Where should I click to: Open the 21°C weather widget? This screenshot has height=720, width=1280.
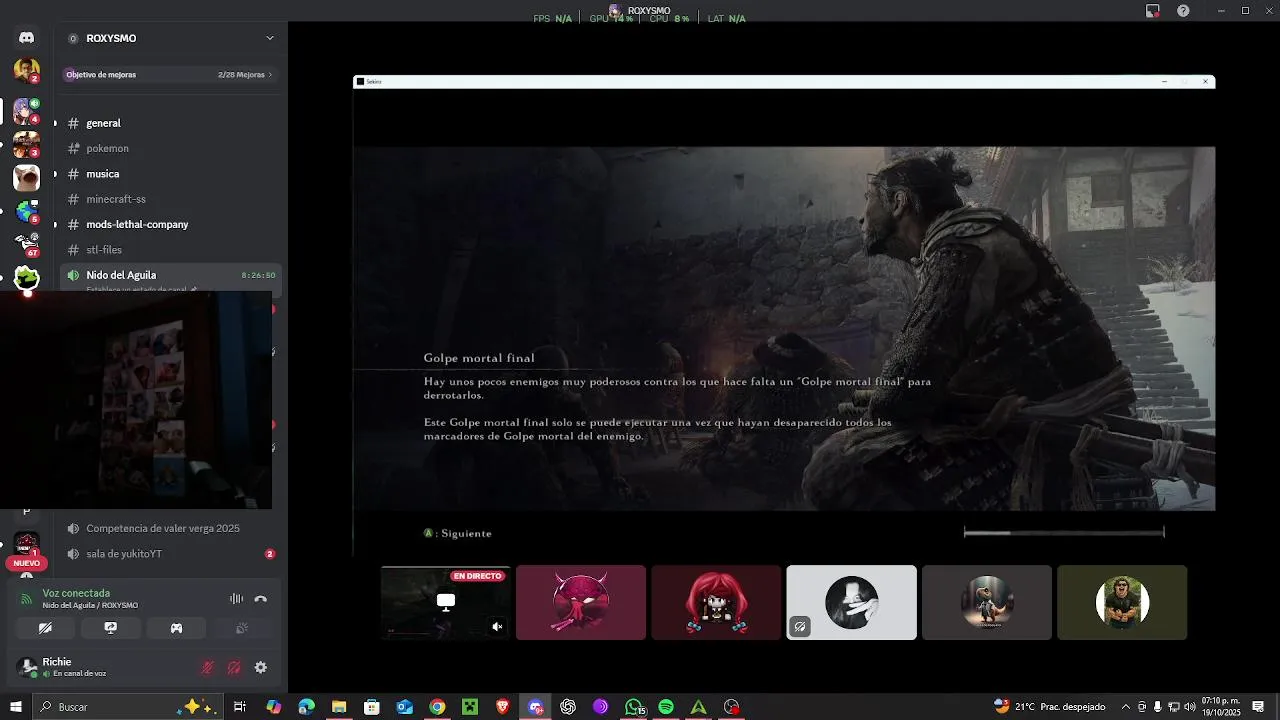click(1050, 707)
